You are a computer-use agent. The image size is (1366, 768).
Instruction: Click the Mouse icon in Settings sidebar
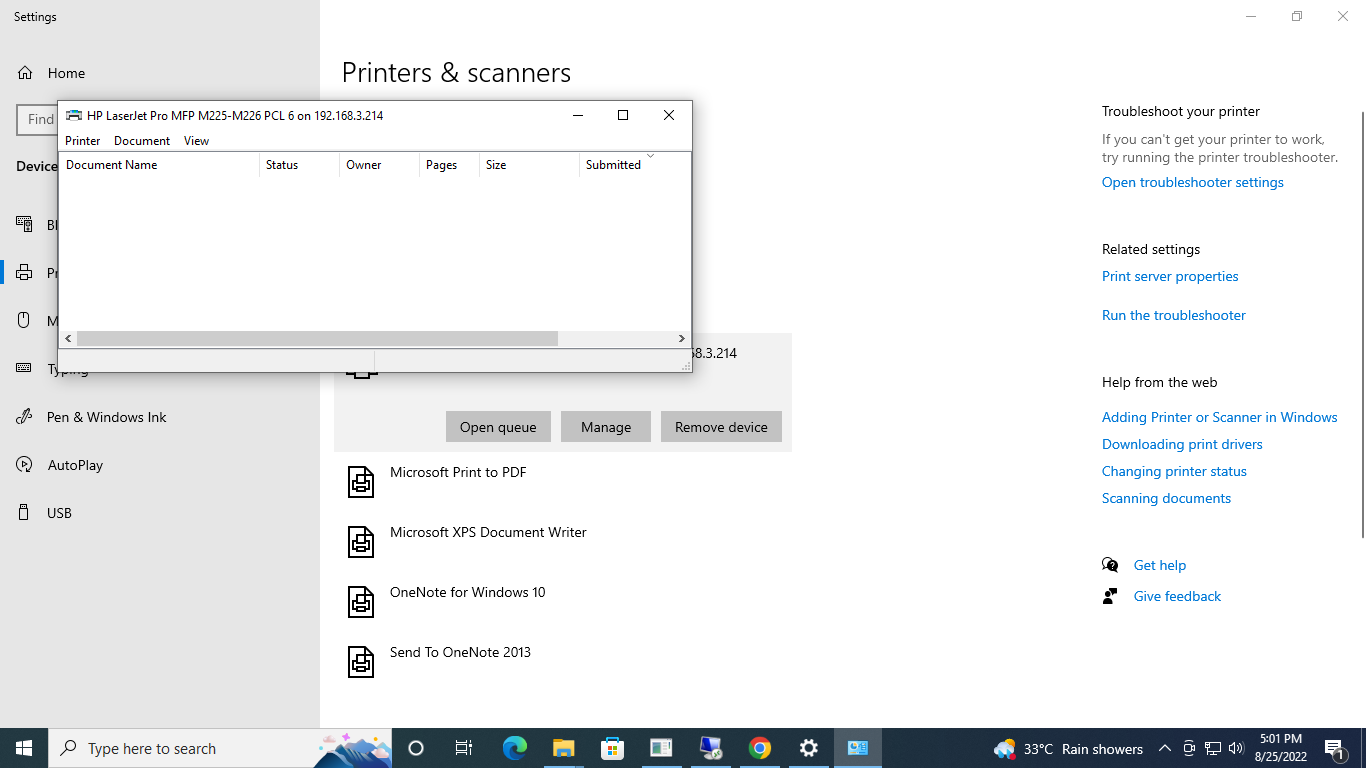[x=25, y=321]
